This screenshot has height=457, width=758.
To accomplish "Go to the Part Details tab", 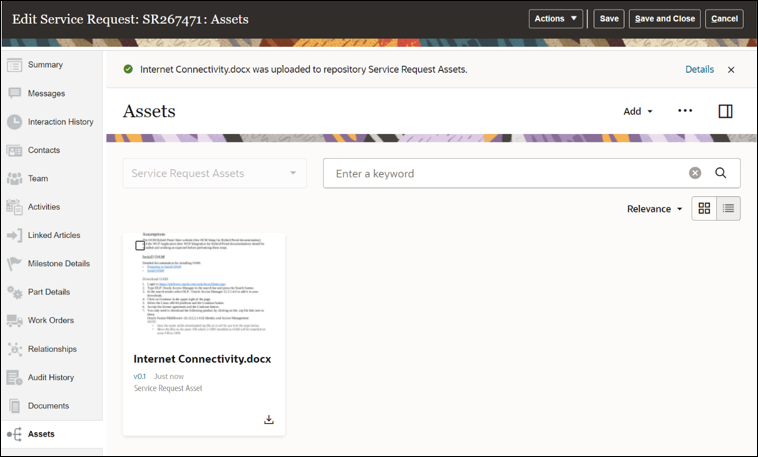I will [49, 292].
